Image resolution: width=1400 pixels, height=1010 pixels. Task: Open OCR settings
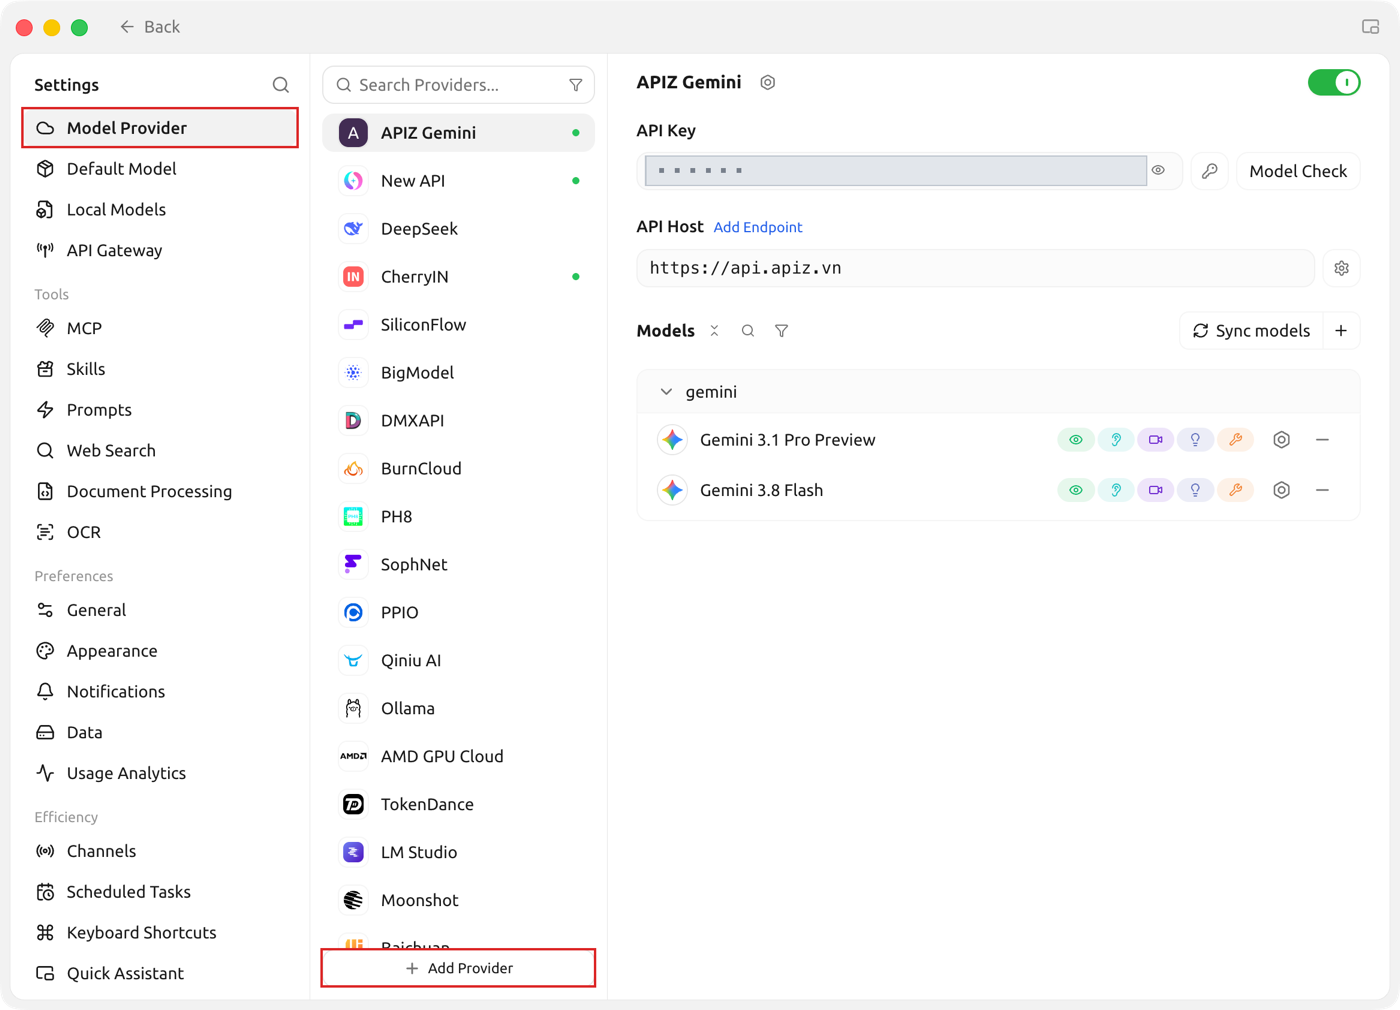tap(160, 532)
